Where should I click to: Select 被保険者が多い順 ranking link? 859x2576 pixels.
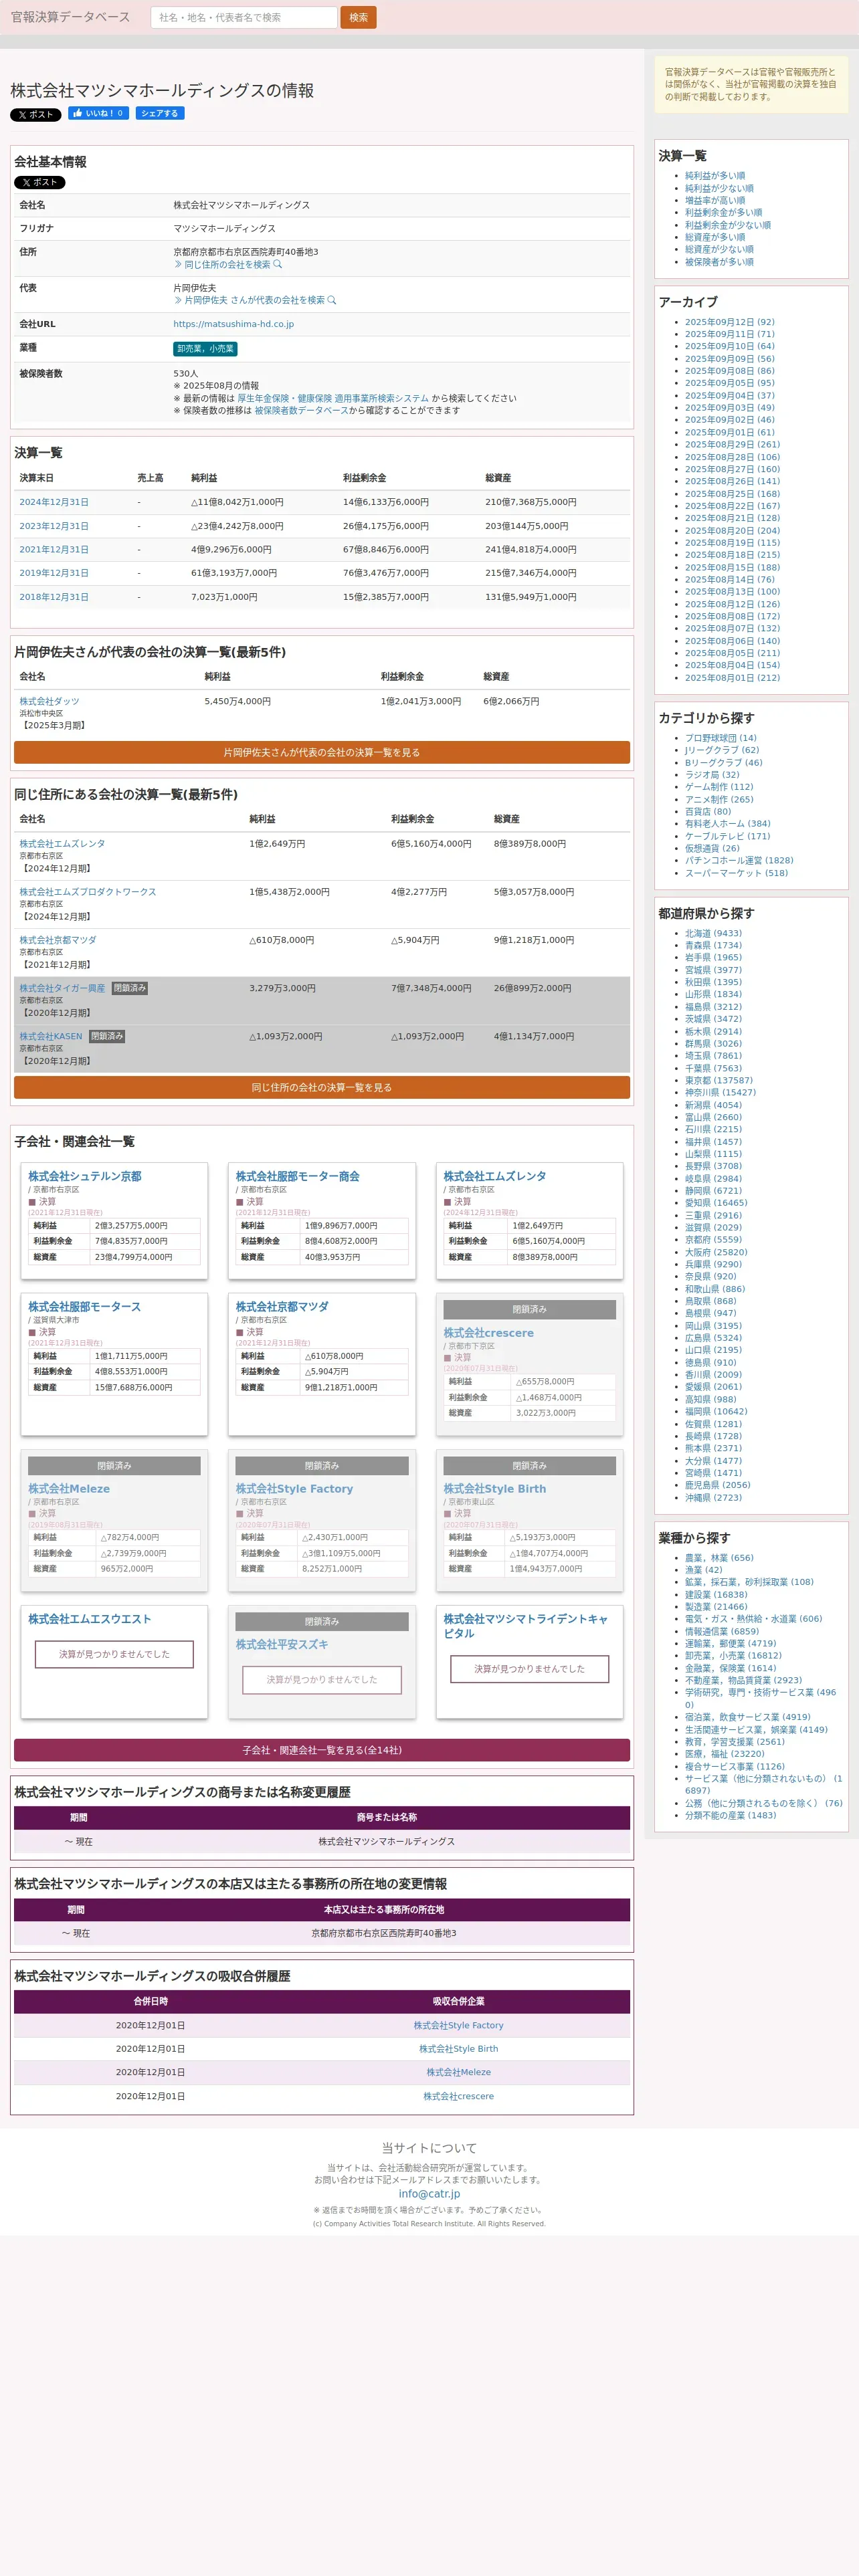(719, 262)
